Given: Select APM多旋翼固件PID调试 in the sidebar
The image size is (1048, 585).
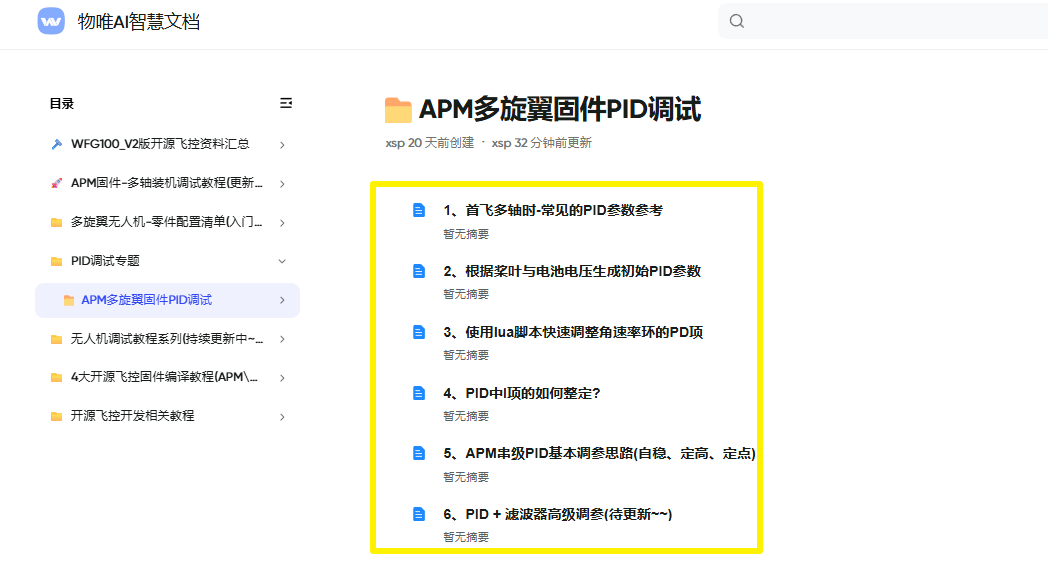Looking at the screenshot, I should [146, 300].
